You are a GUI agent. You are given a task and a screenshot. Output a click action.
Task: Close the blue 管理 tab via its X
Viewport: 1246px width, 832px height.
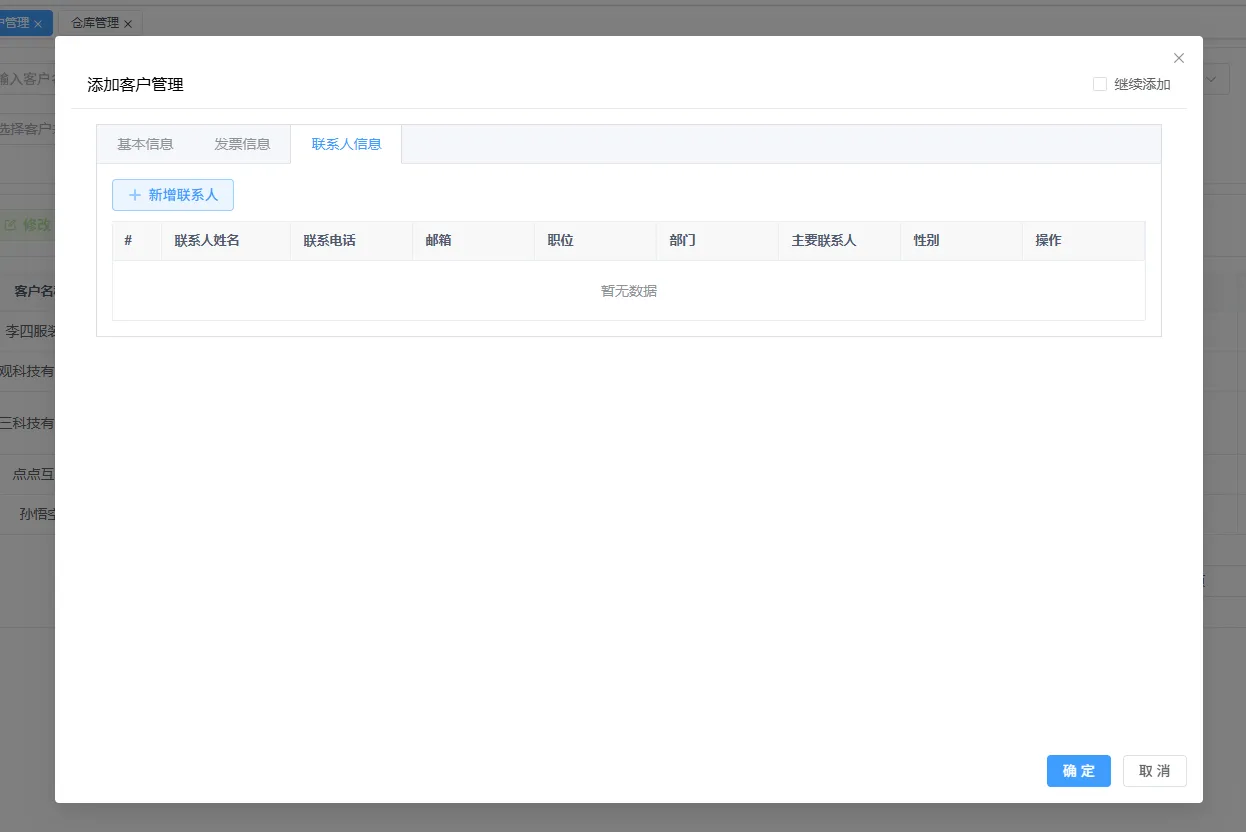[38, 23]
